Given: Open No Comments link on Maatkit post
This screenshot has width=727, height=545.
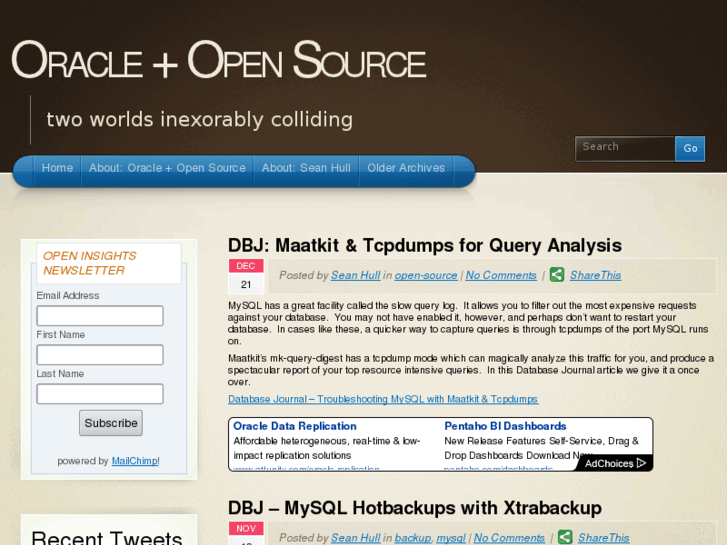Looking at the screenshot, I should [501, 275].
